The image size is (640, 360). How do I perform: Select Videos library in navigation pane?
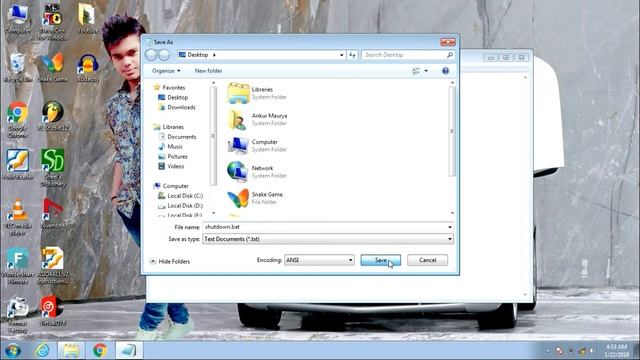coord(171,166)
